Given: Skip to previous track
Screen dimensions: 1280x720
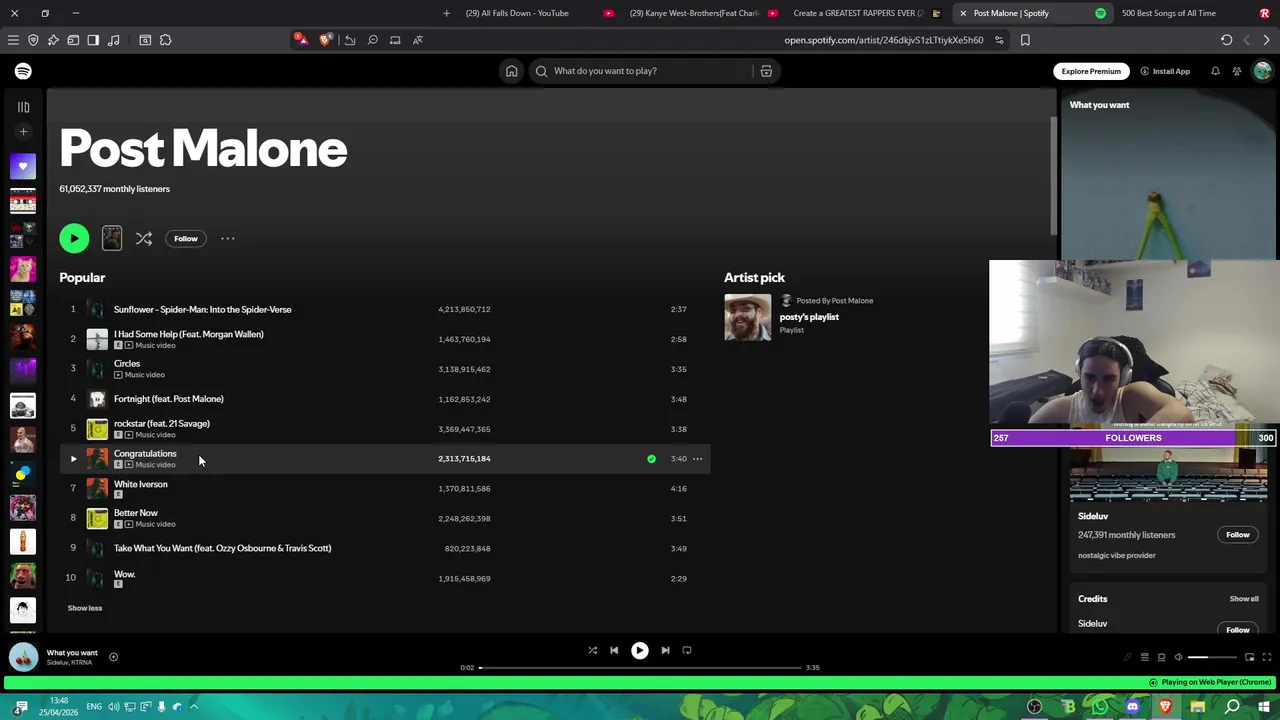Looking at the screenshot, I should (614, 650).
